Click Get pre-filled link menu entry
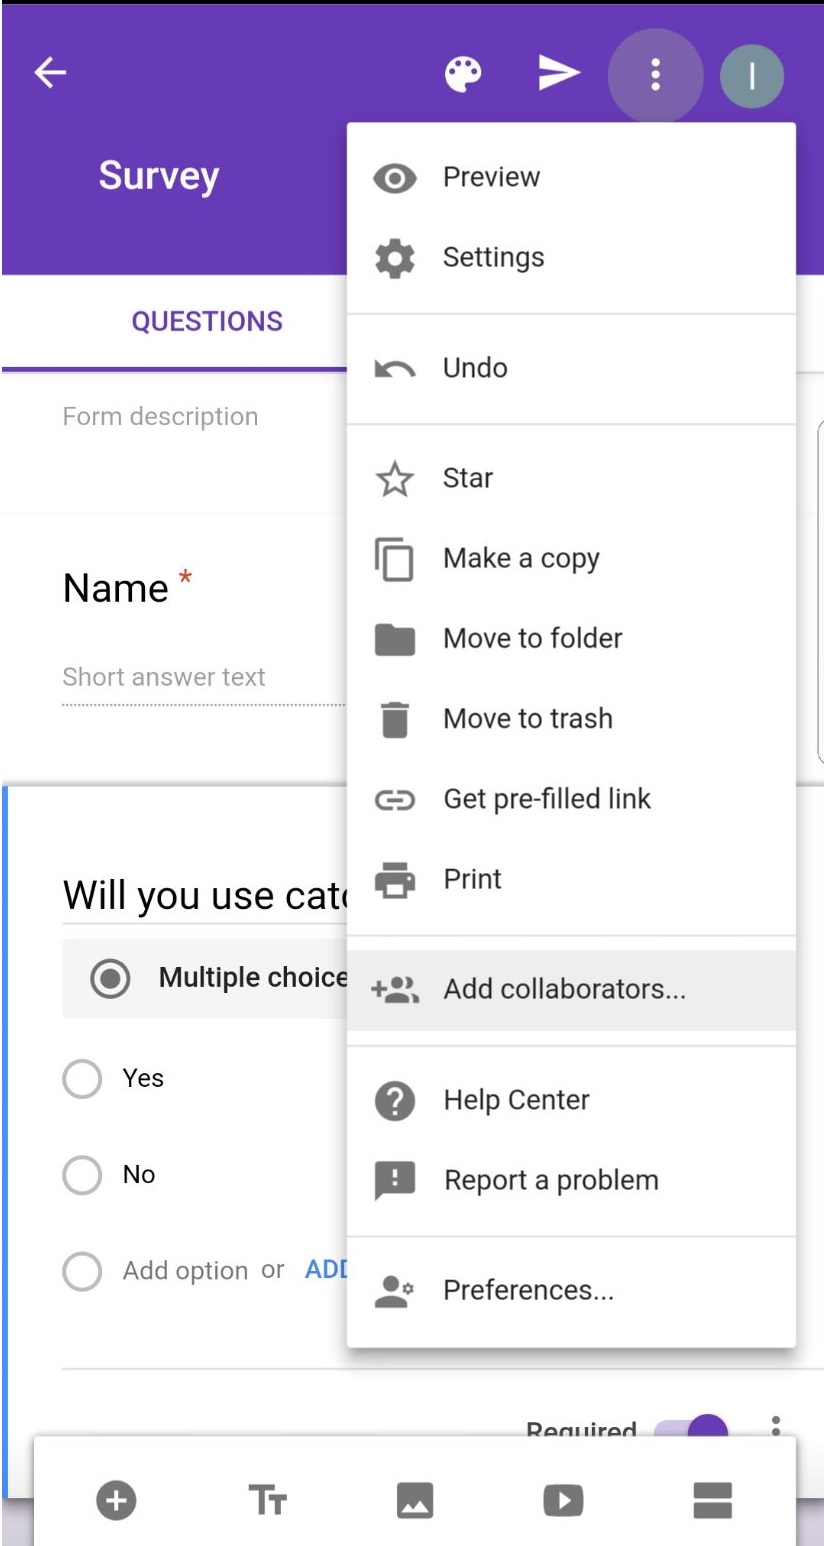This screenshot has width=824, height=1546. click(x=546, y=799)
